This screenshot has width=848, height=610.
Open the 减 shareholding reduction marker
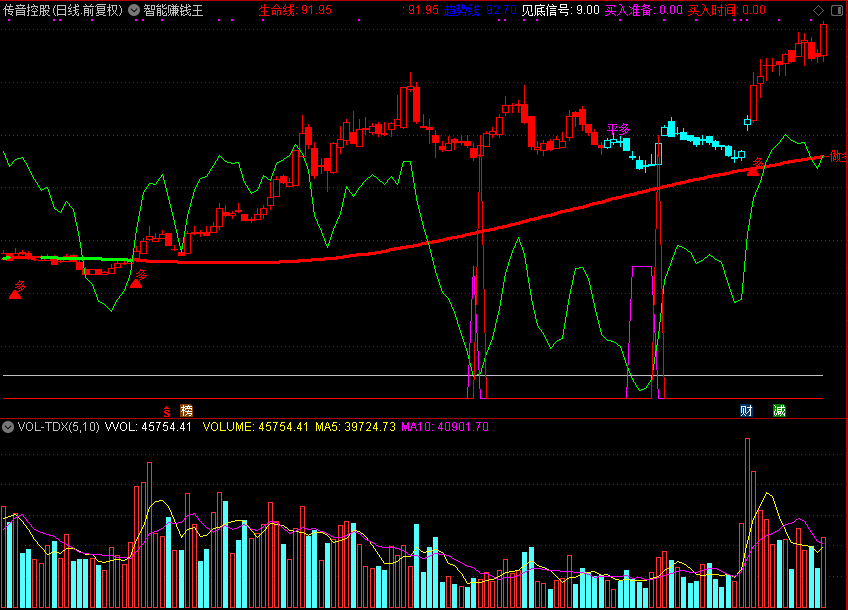coord(779,410)
